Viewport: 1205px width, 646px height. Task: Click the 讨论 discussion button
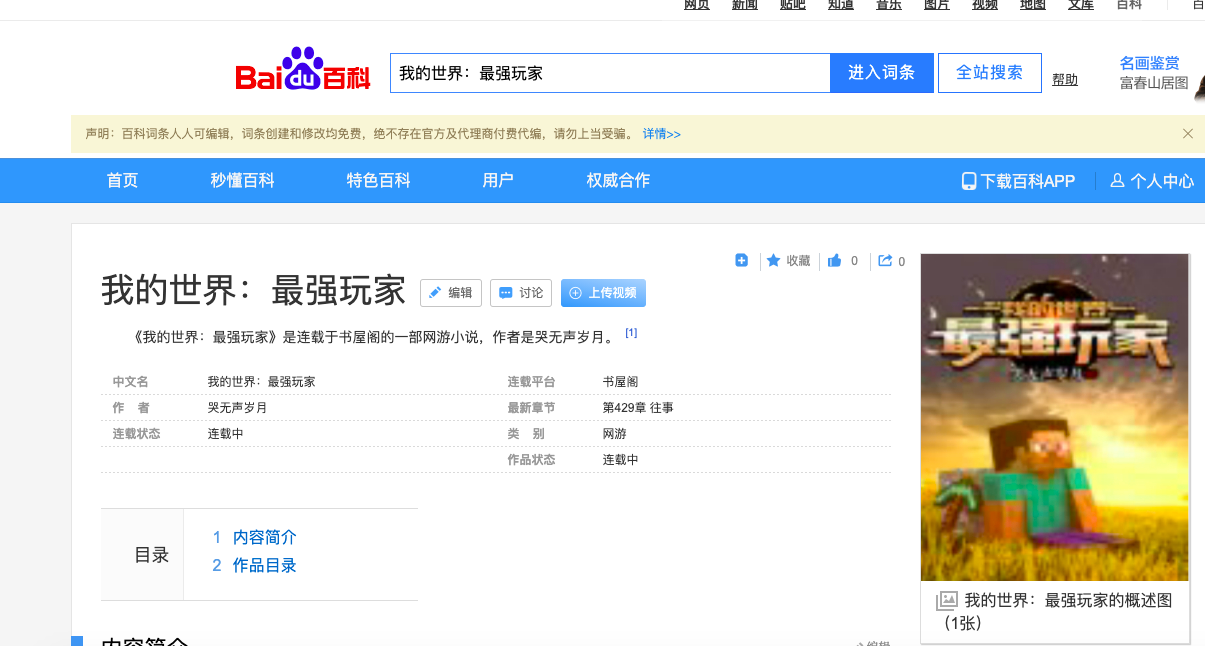(x=521, y=293)
